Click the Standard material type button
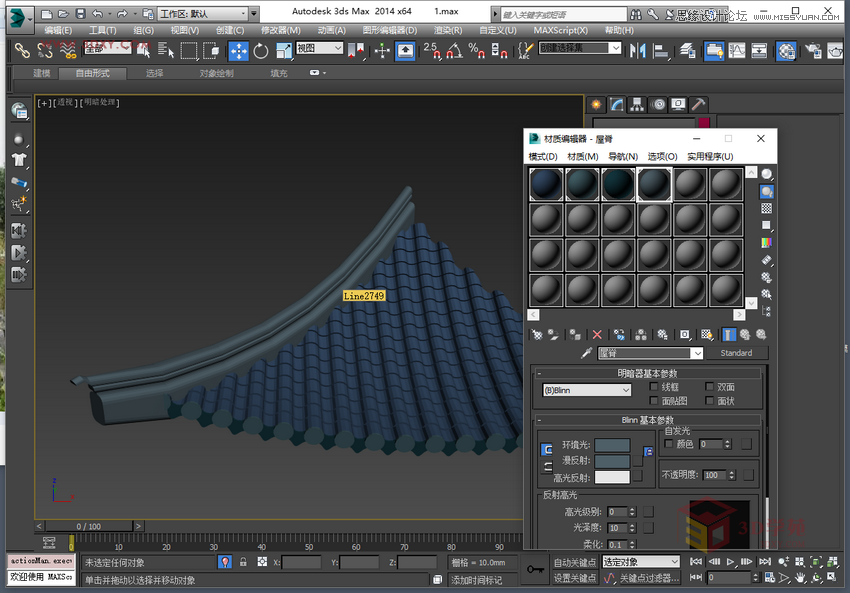Viewport: 850px width, 593px height. (738, 352)
